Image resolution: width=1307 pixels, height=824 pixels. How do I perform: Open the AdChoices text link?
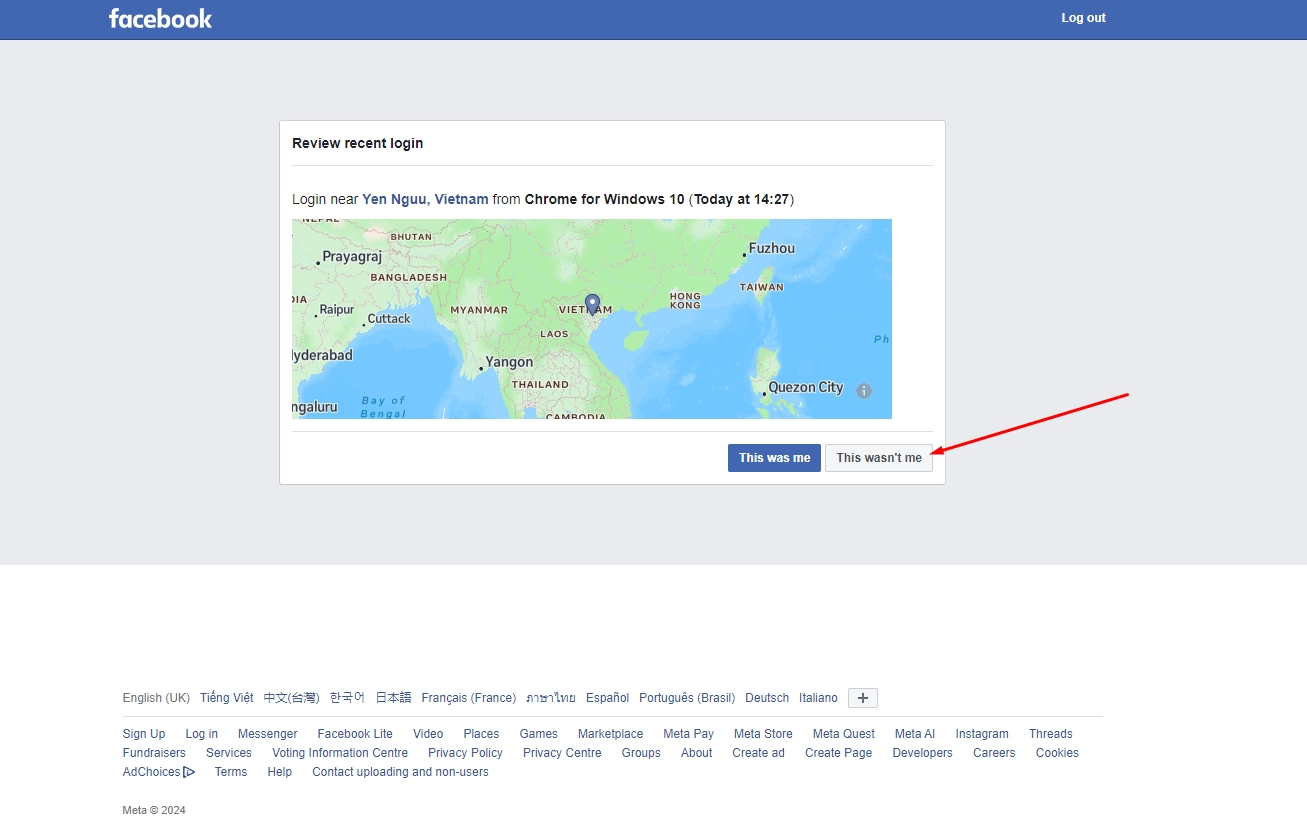click(x=152, y=772)
